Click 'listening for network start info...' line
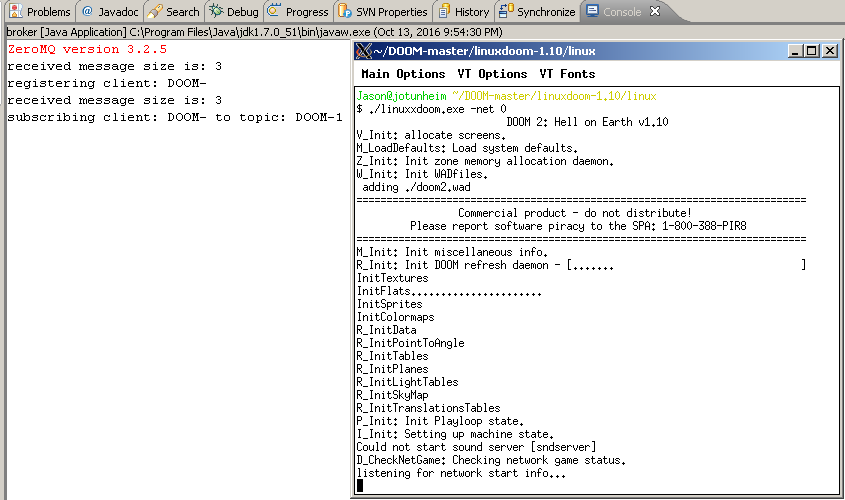 point(461,473)
